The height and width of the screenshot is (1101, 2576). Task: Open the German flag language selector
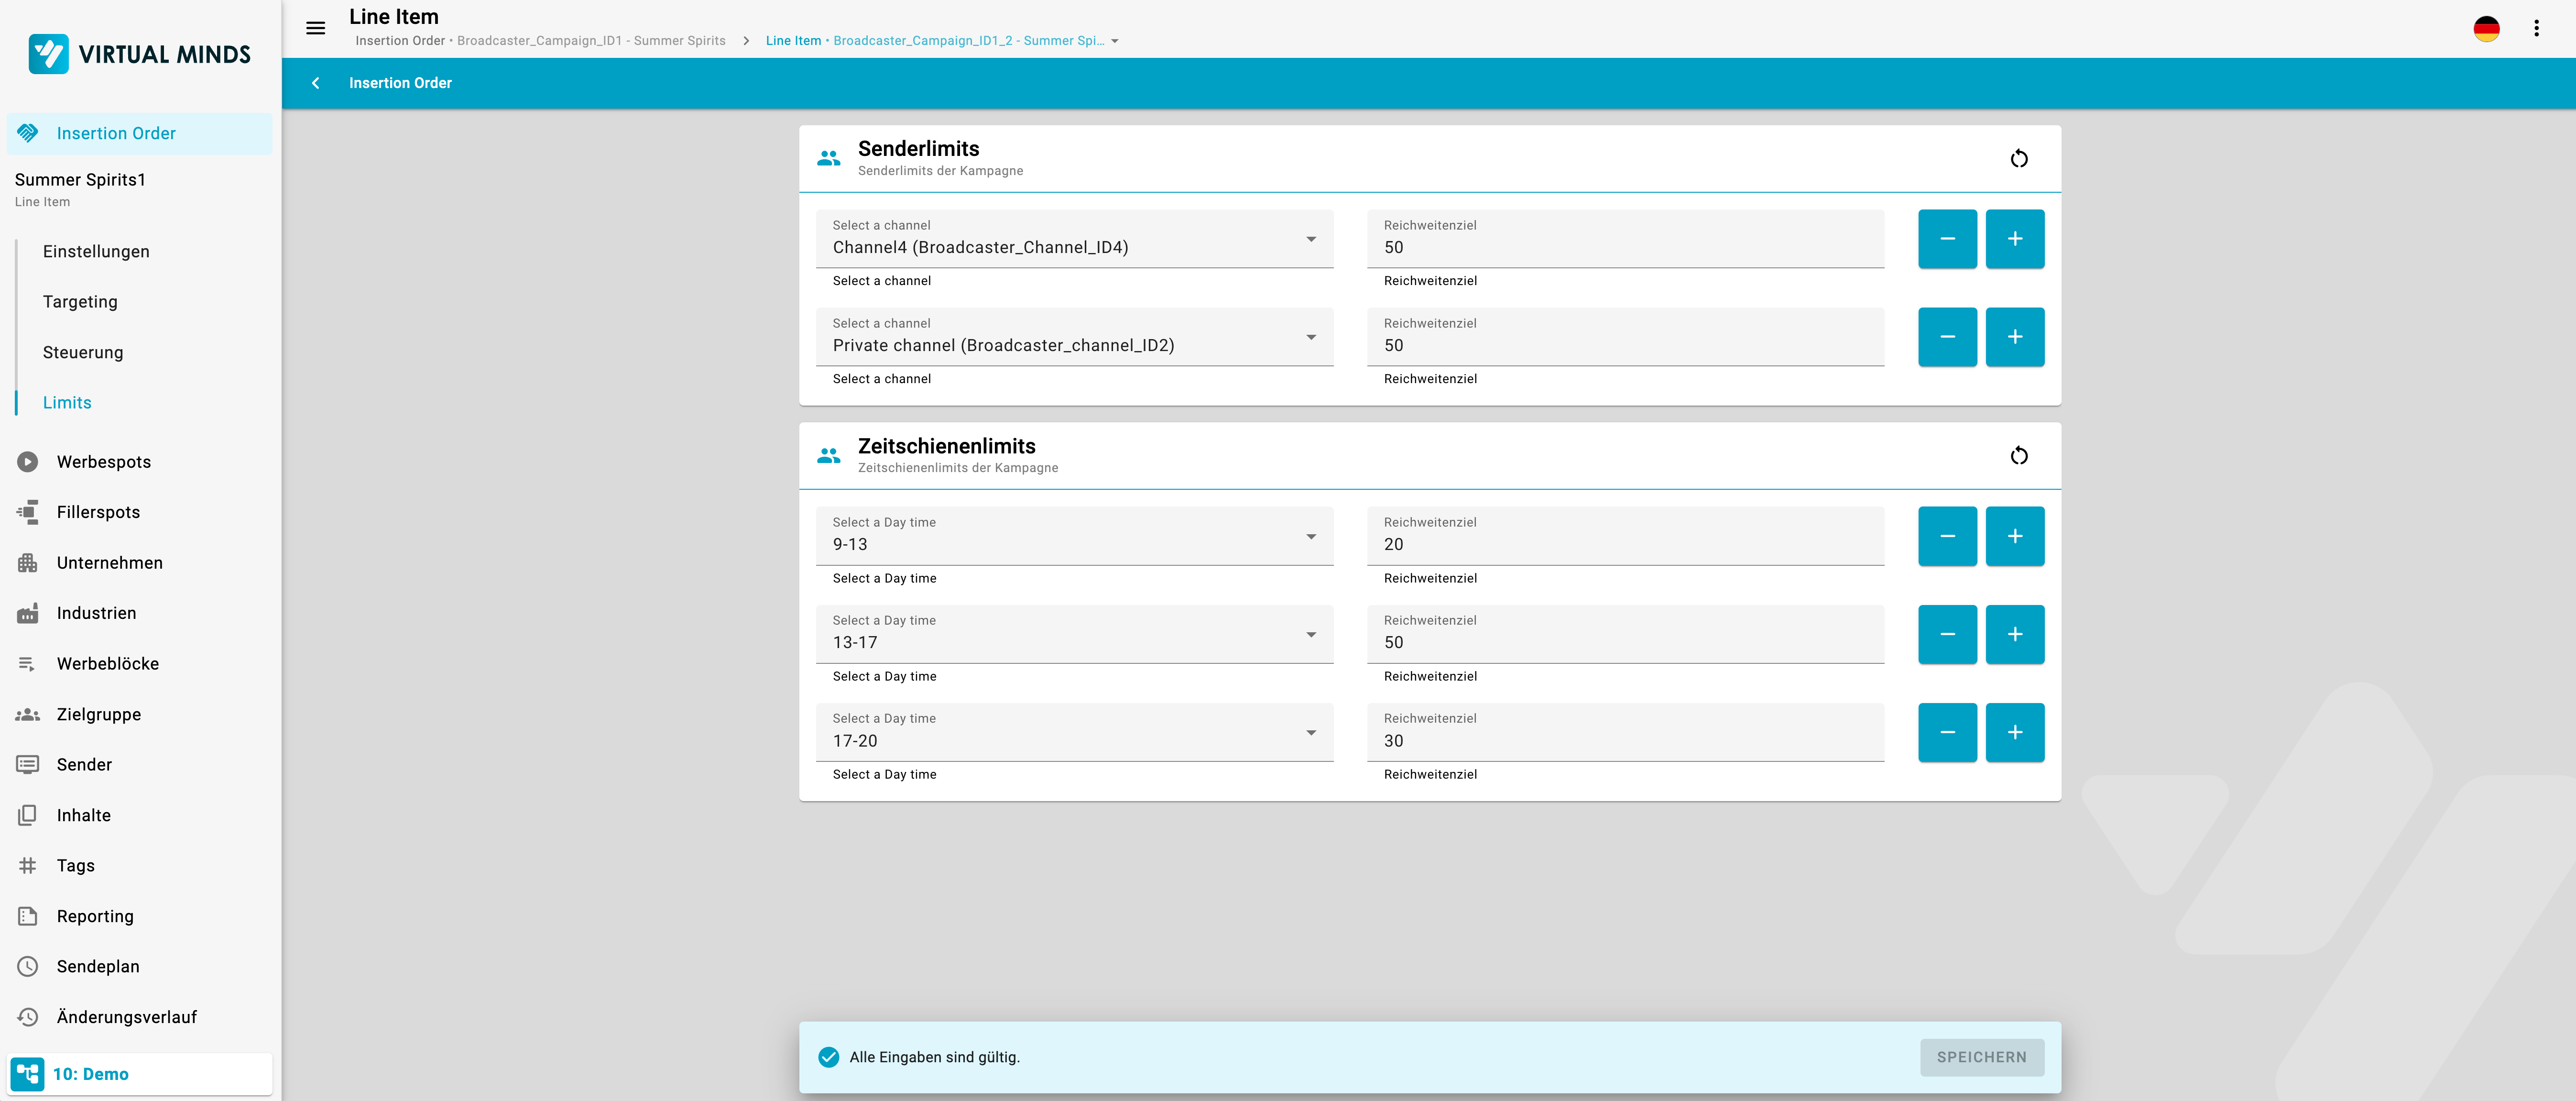tap(2486, 28)
